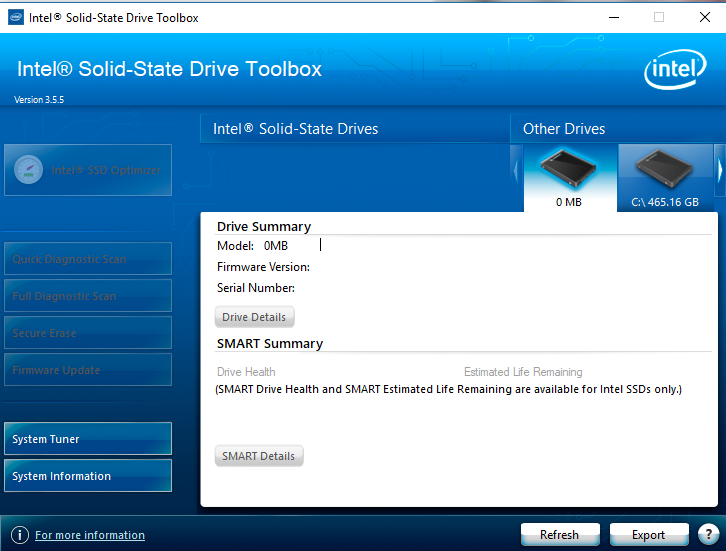The image size is (726, 551).
Task: Open SMART Details
Action: 259,456
